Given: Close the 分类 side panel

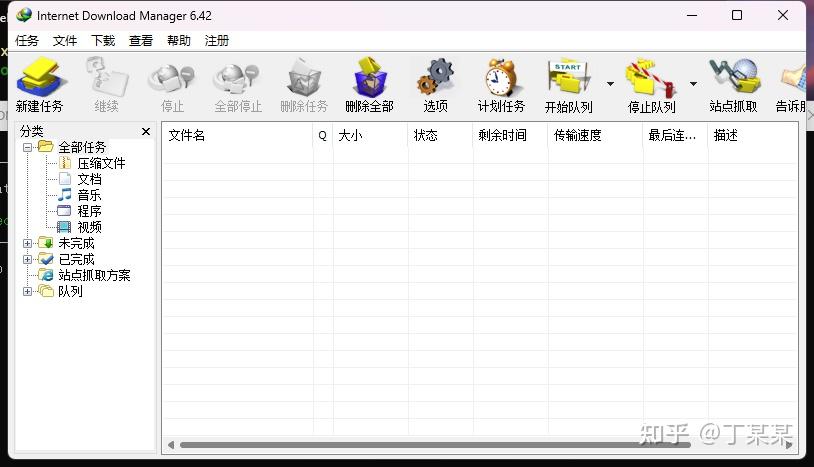Looking at the screenshot, I should [146, 132].
